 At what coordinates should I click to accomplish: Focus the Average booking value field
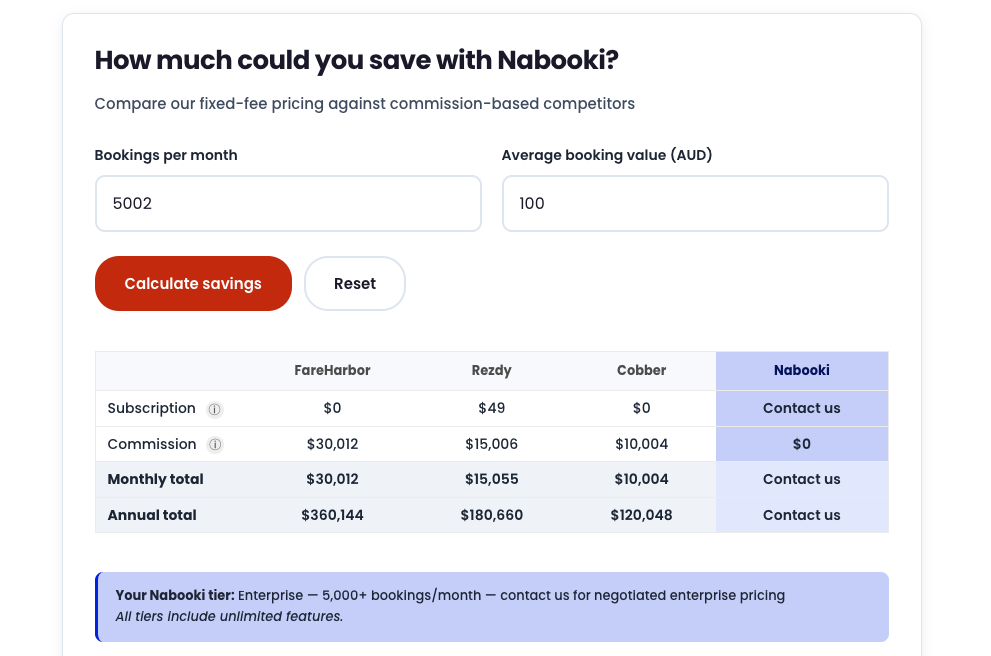(695, 203)
